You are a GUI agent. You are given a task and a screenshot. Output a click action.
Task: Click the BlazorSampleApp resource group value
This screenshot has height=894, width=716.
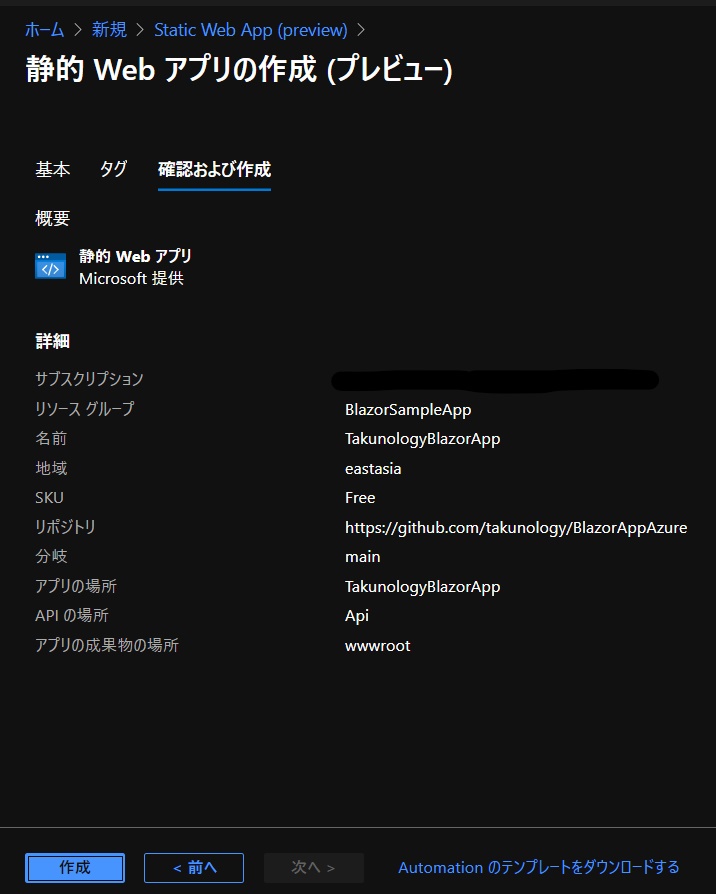pyautogui.click(x=408, y=409)
